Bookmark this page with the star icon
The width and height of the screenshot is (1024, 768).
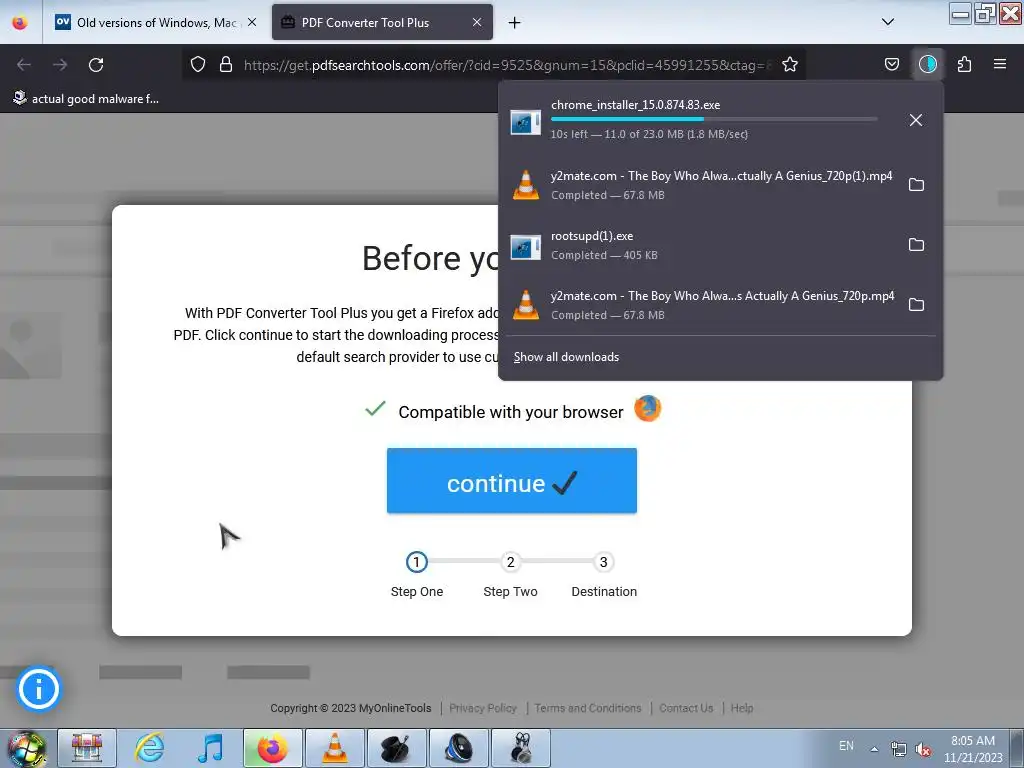[790, 64]
